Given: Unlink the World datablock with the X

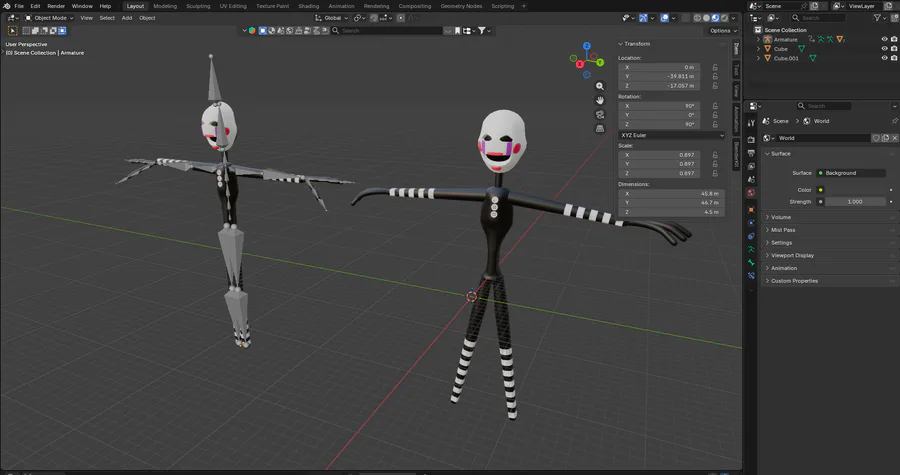Looking at the screenshot, I should (894, 138).
